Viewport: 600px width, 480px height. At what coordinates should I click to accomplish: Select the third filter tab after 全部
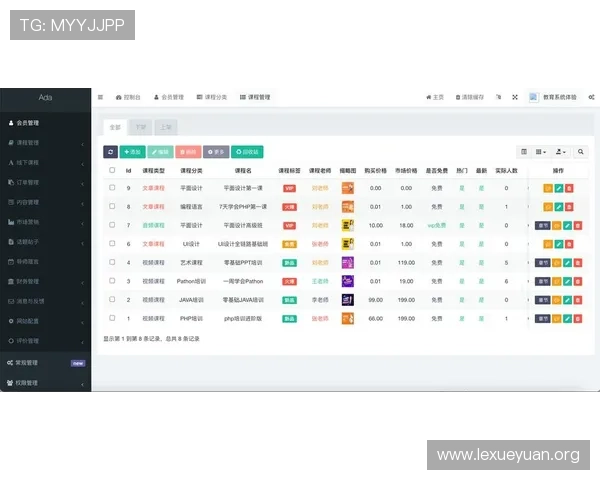pyautogui.click(x=166, y=127)
